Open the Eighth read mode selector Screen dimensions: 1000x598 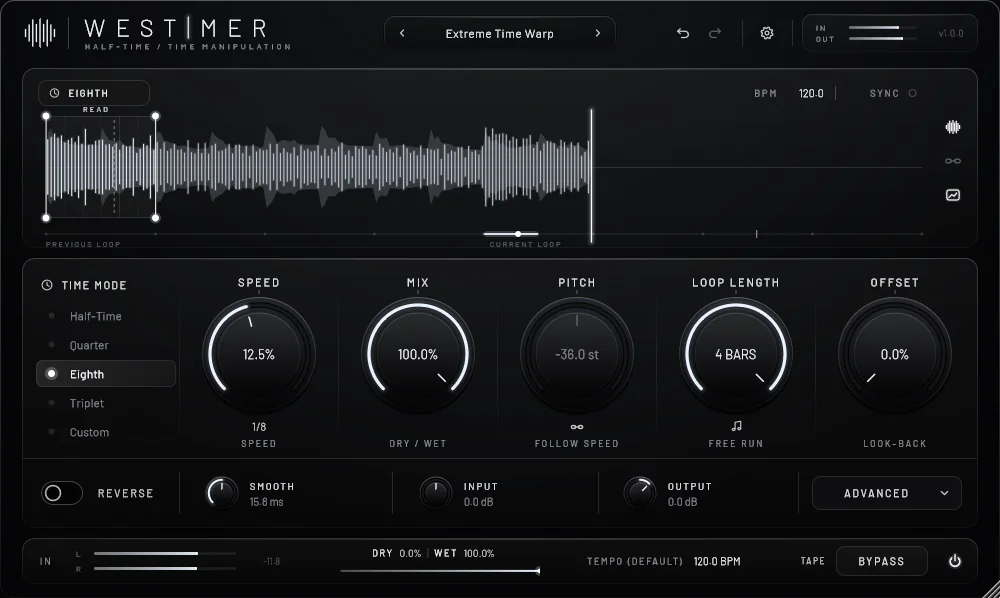[x=94, y=93]
